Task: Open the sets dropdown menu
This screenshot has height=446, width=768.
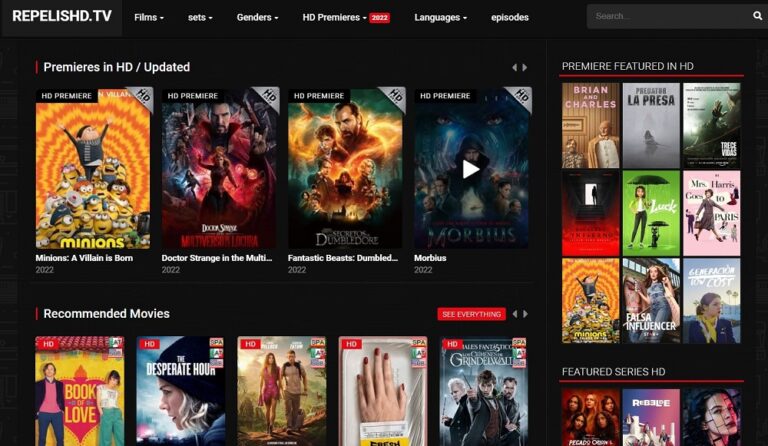Action: [200, 17]
